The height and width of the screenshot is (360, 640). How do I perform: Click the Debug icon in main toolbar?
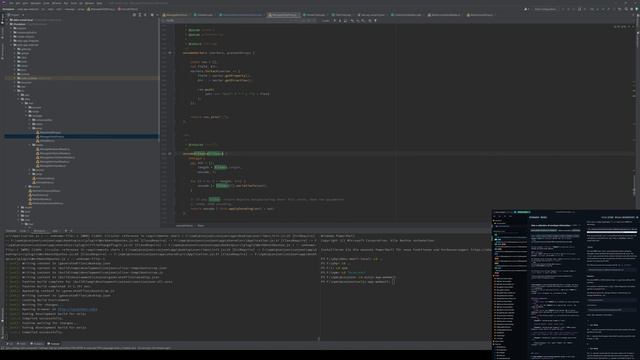click(569, 9)
